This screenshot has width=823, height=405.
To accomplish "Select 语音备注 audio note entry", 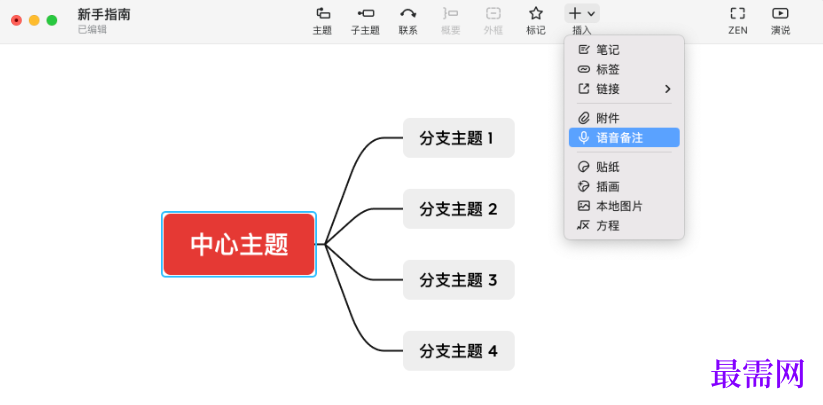I will 624,137.
